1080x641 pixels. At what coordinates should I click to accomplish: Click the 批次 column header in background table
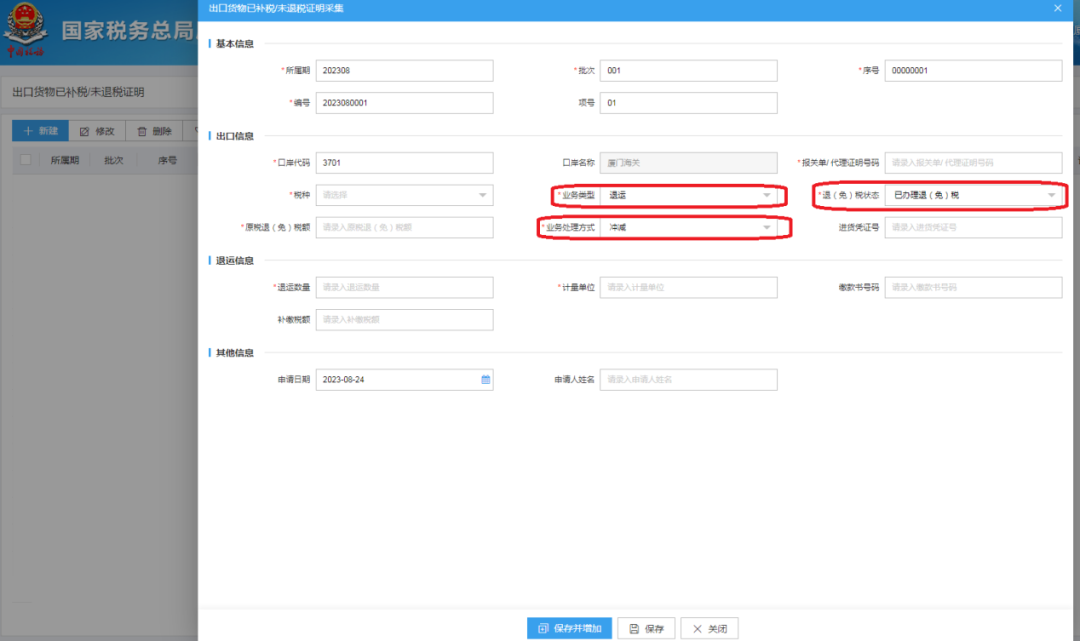[114, 160]
